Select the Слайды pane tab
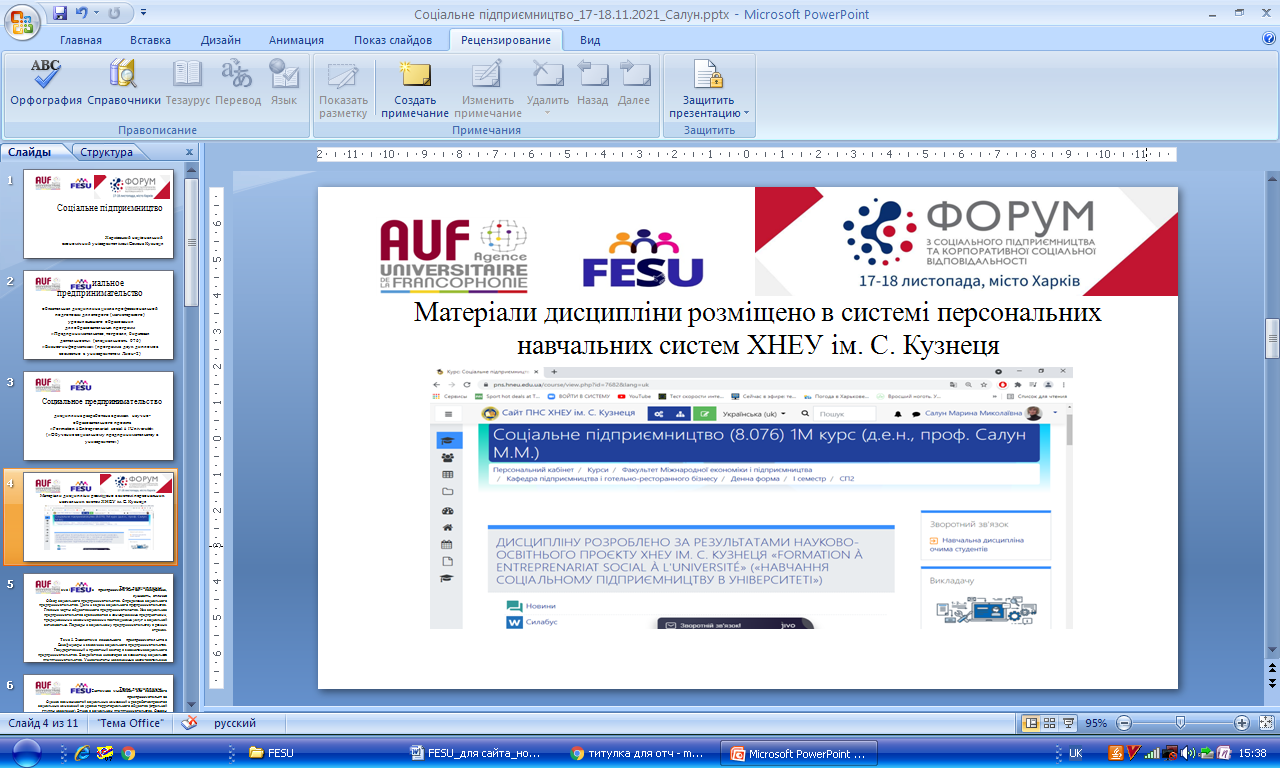1280x768 pixels. click(x=31, y=152)
